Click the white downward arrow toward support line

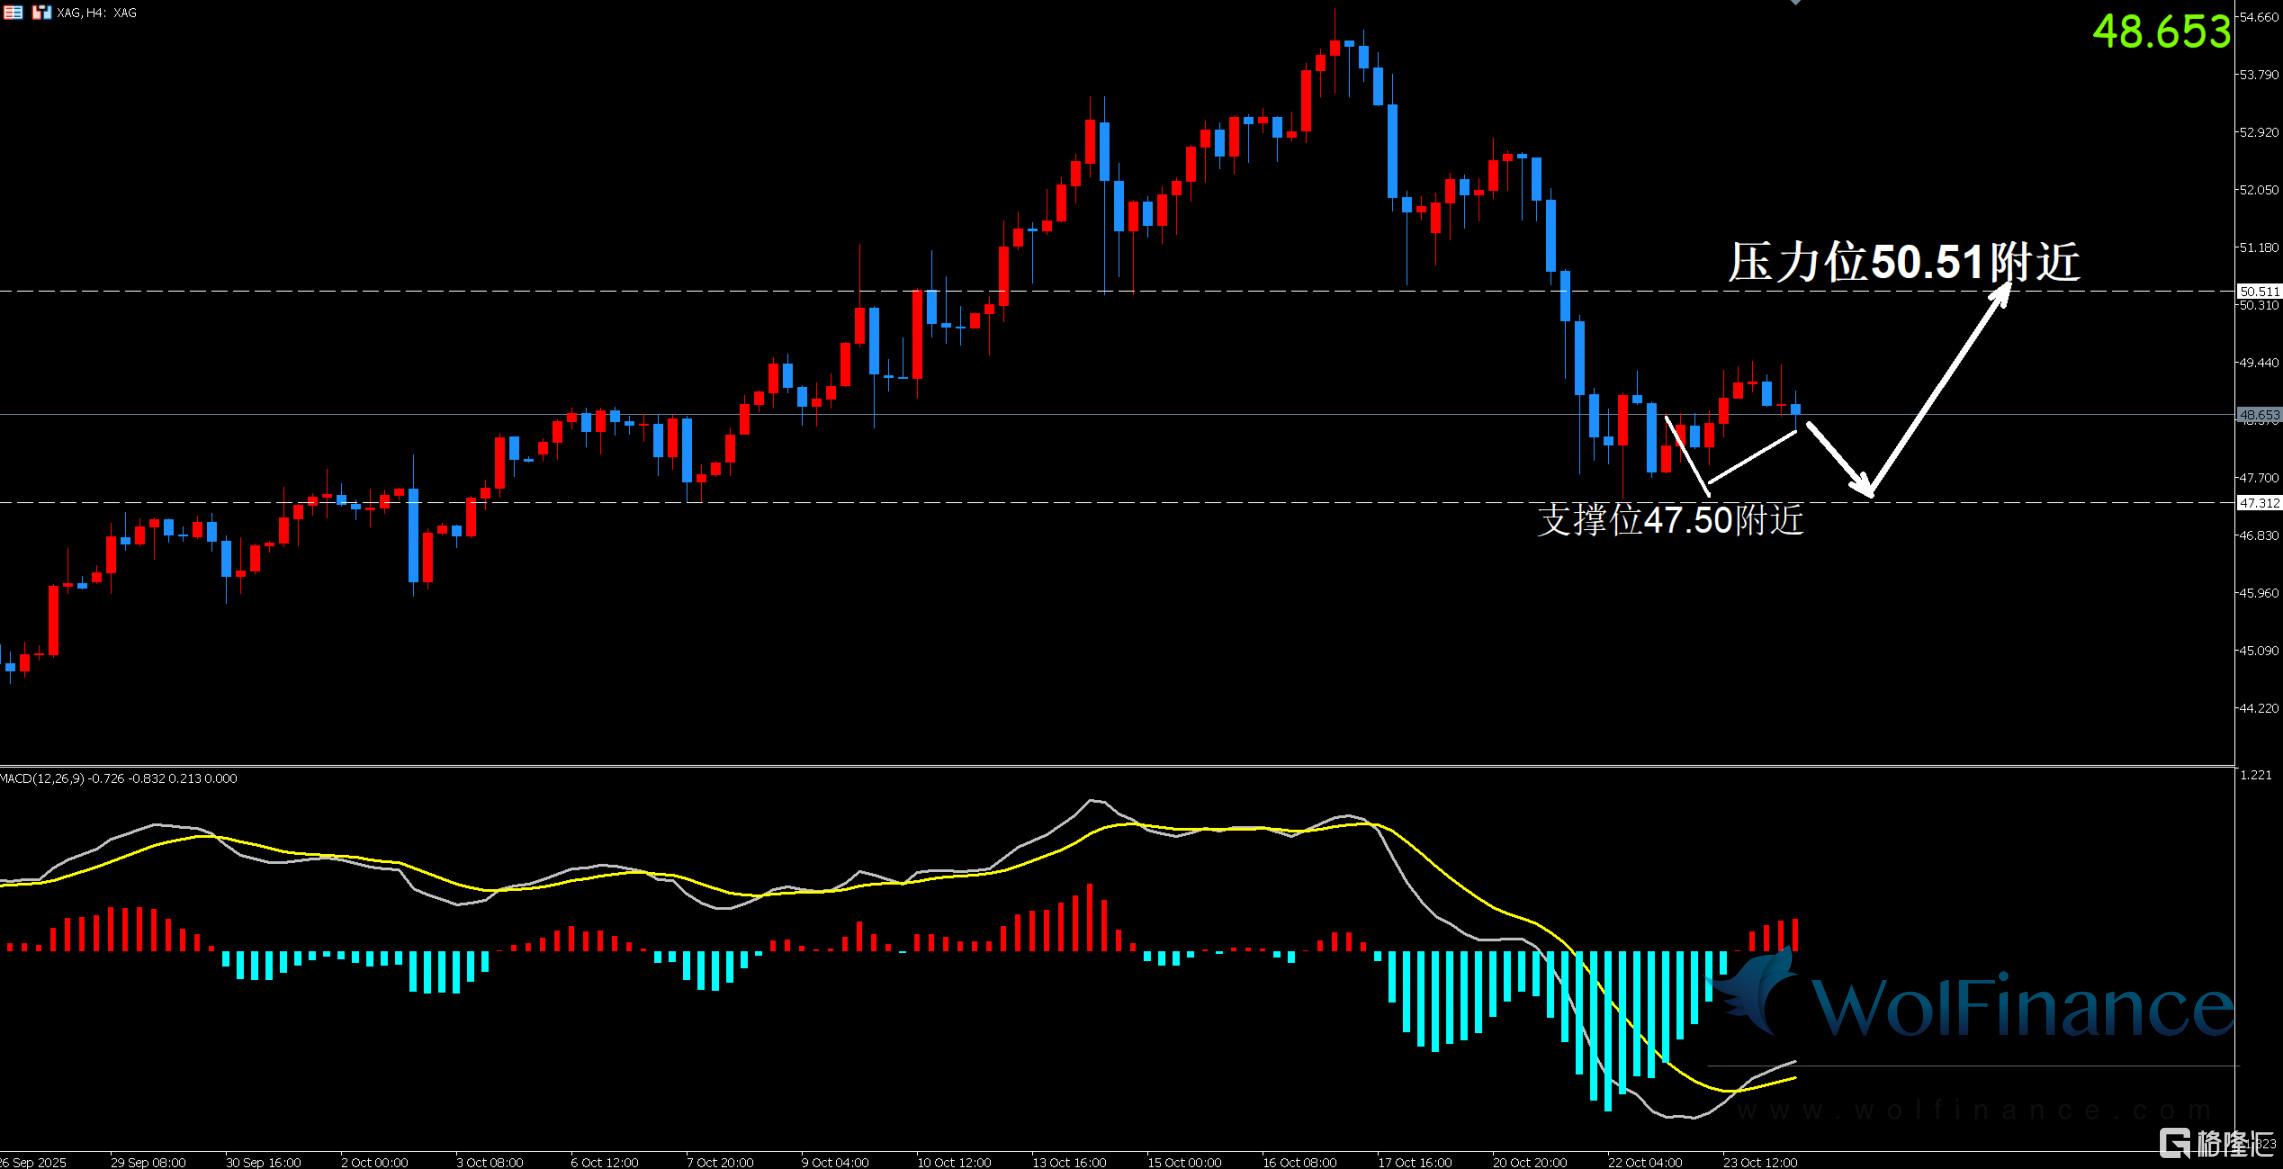tap(1839, 460)
